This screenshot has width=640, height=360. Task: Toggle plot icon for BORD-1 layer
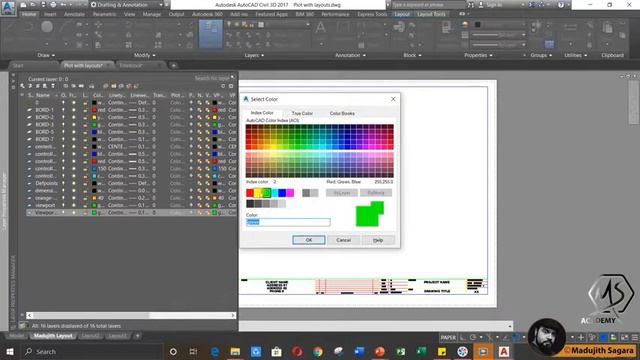(x=191, y=110)
